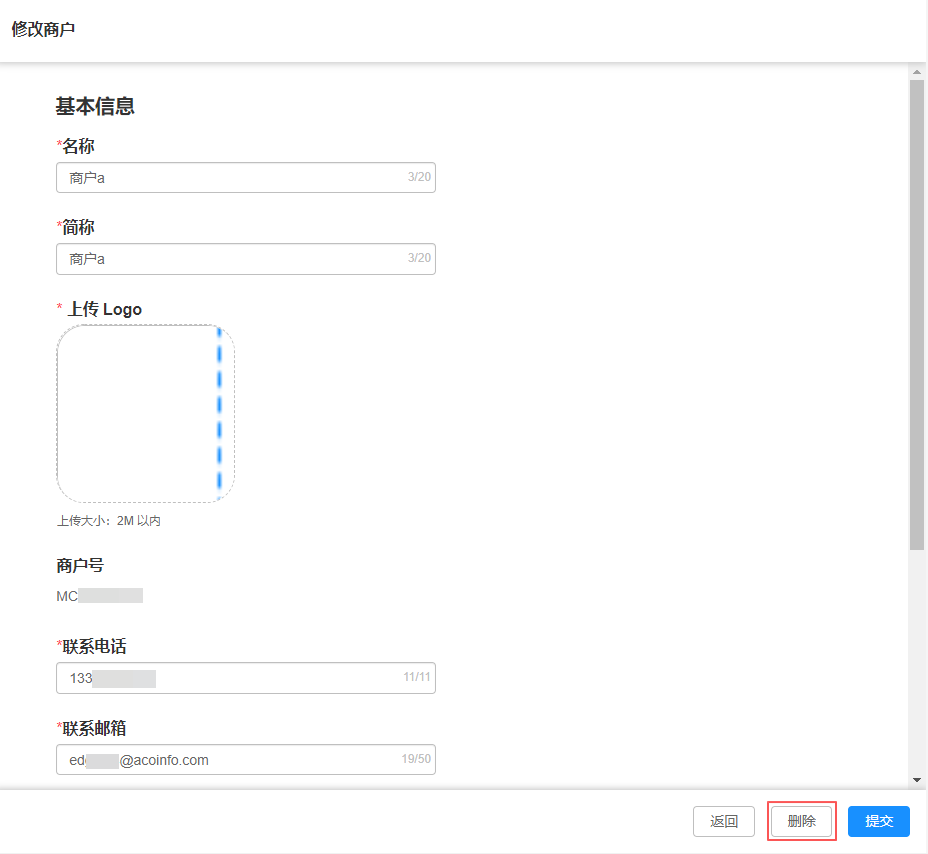Image resolution: width=928 pixels, height=854 pixels.
Task: Submit the form with 提交
Action: pos(878,822)
